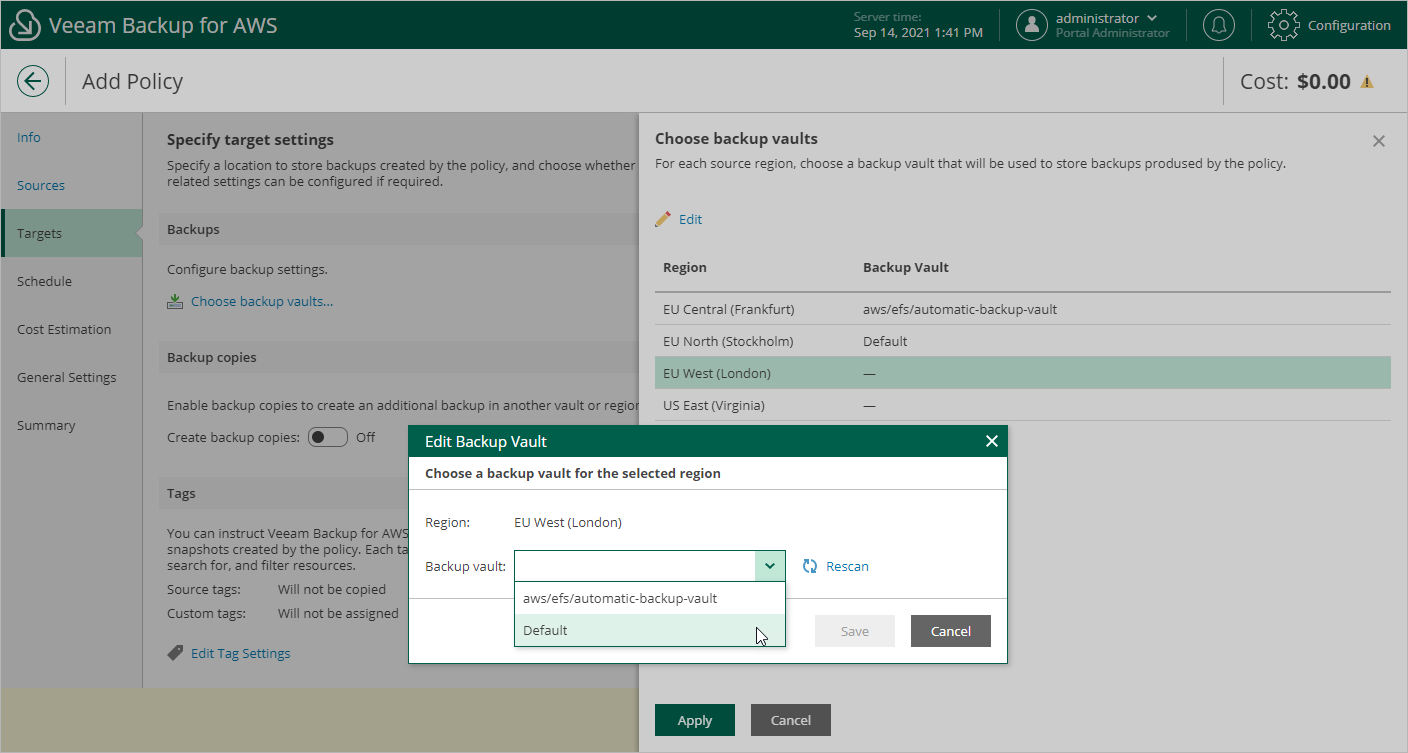Click the Choose backup vaults download icon
The height and width of the screenshot is (753, 1408).
[x=175, y=301]
